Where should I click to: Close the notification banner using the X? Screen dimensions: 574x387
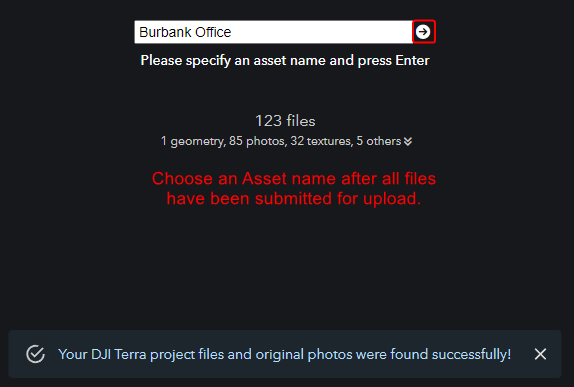click(540, 354)
